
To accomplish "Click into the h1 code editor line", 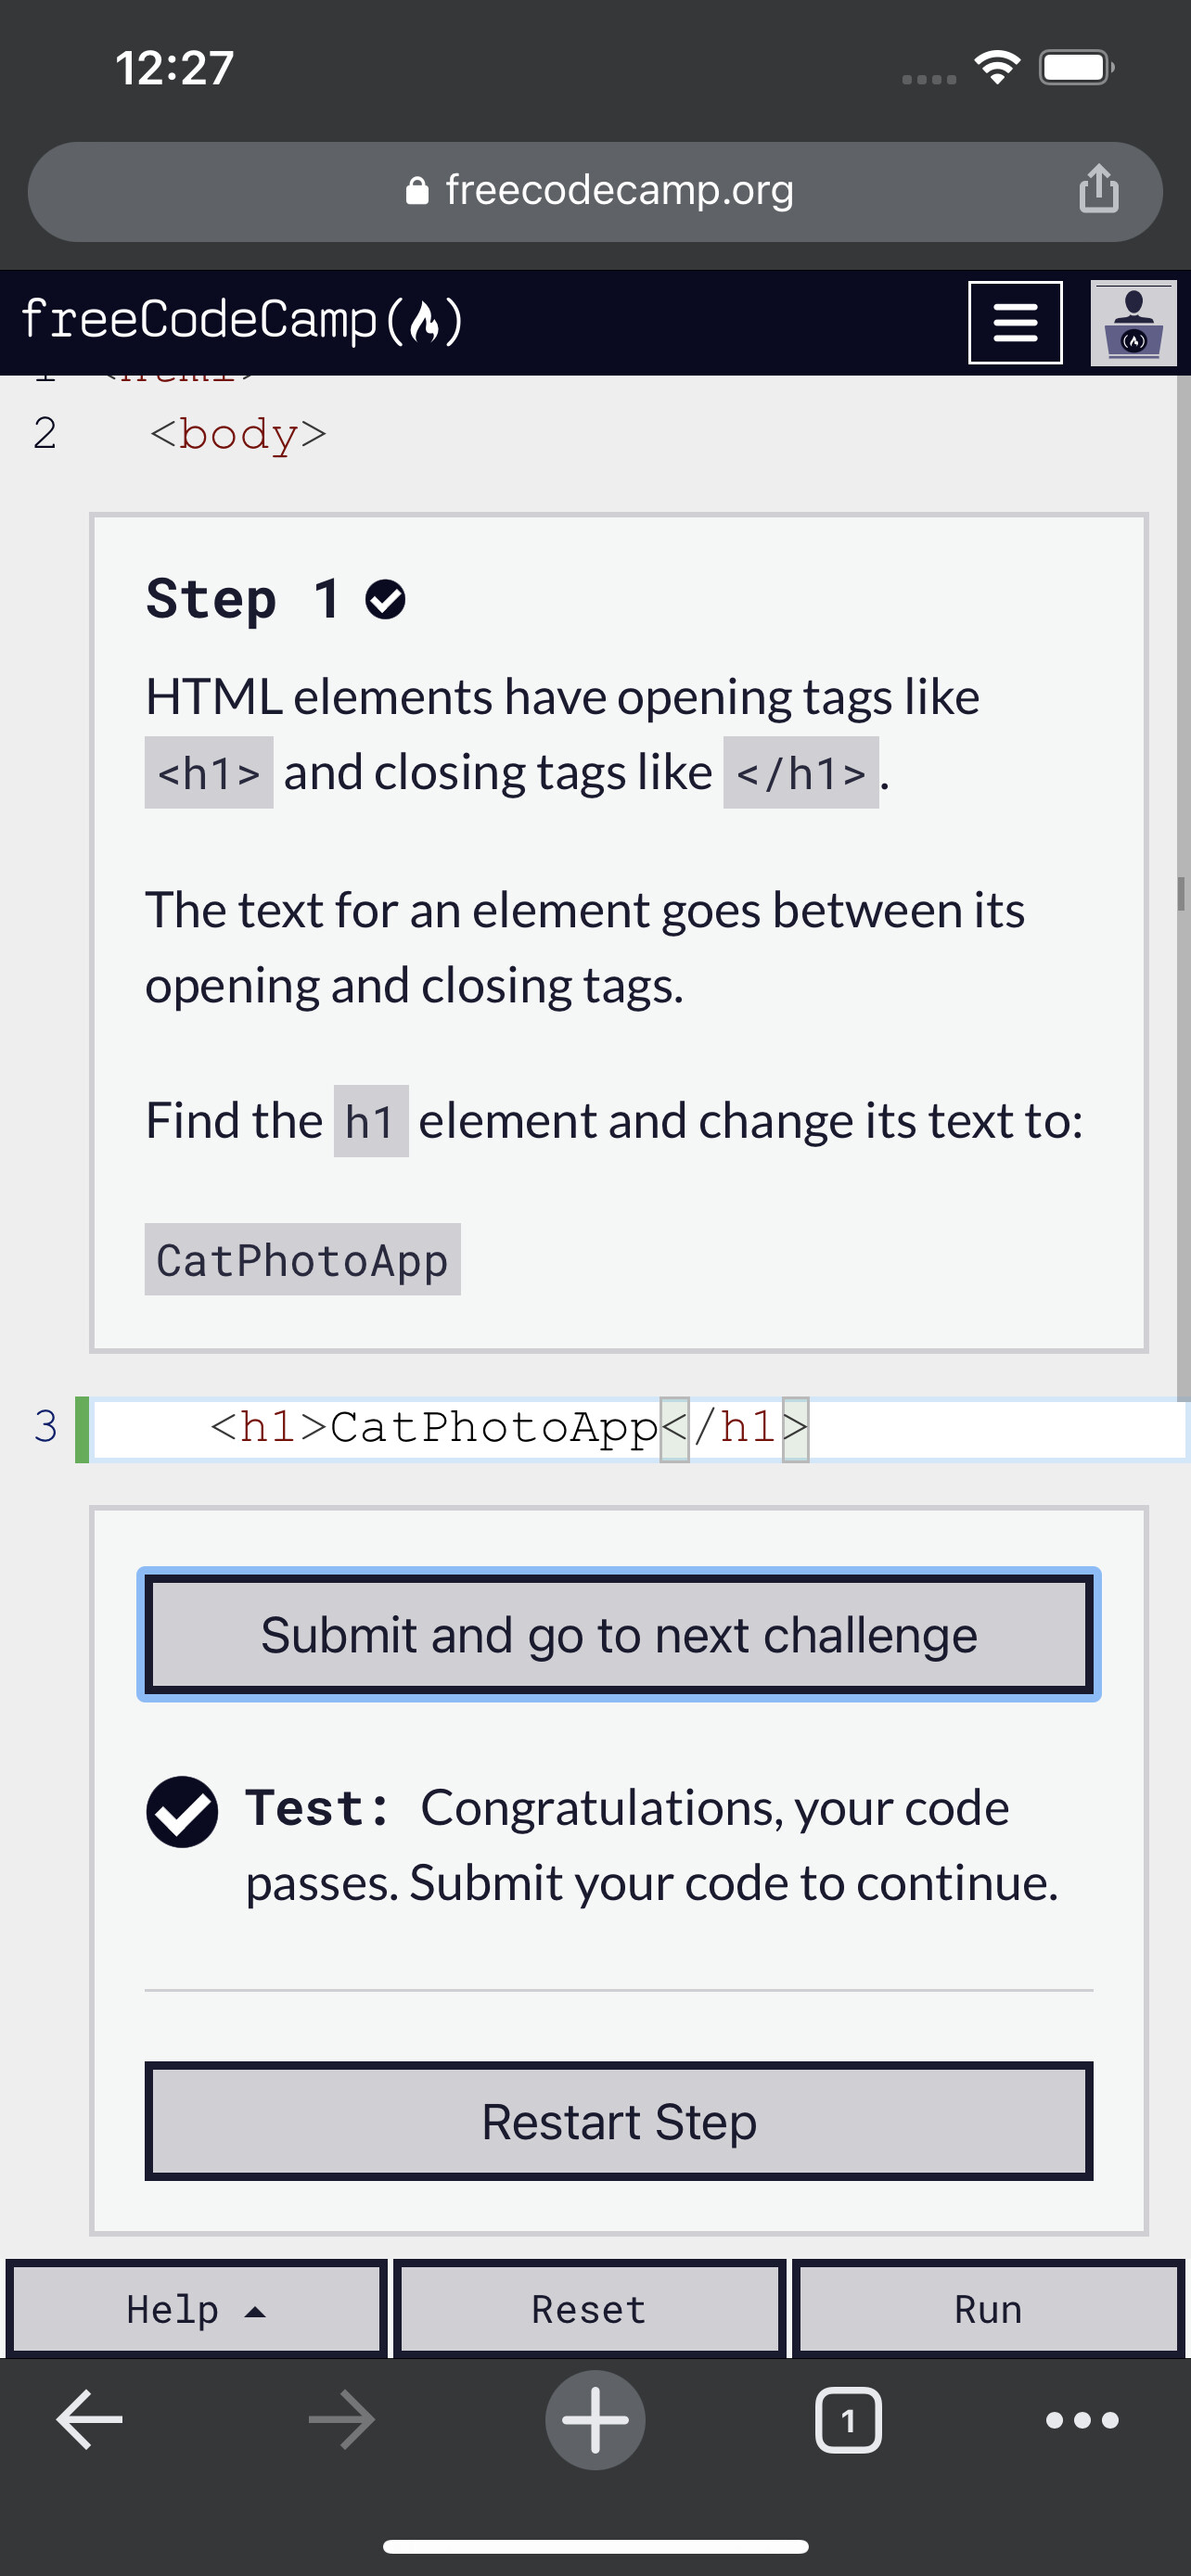I will point(900,1428).
